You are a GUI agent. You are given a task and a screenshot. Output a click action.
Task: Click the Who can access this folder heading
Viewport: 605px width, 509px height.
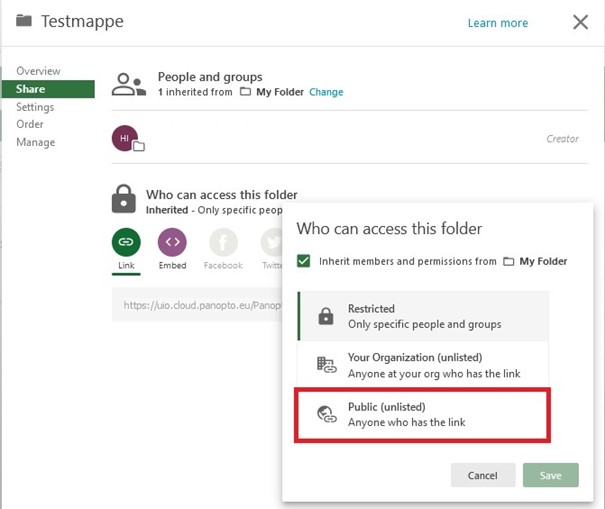click(221, 194)
